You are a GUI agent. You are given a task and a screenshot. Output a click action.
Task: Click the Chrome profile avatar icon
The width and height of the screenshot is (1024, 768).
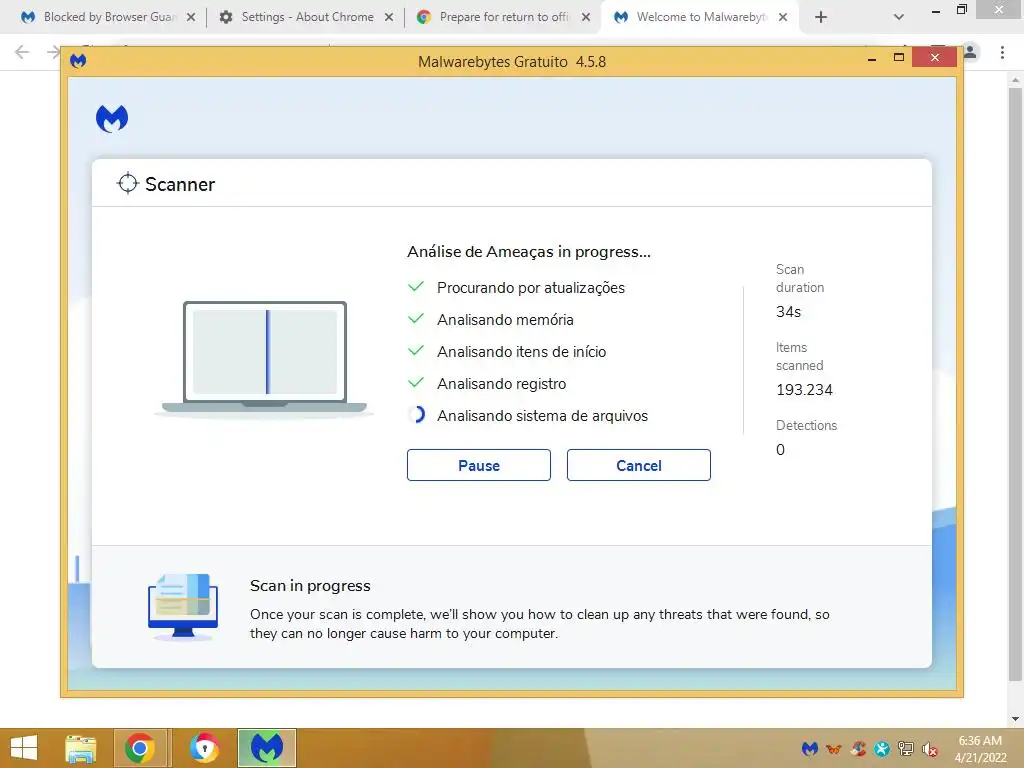pyautogui.click(x=970, y=52)
